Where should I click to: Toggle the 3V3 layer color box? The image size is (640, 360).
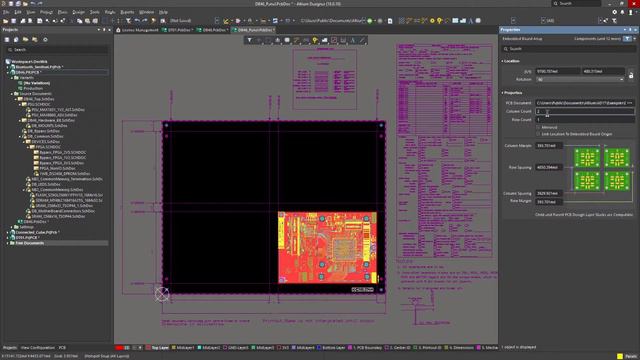[280, 348]
